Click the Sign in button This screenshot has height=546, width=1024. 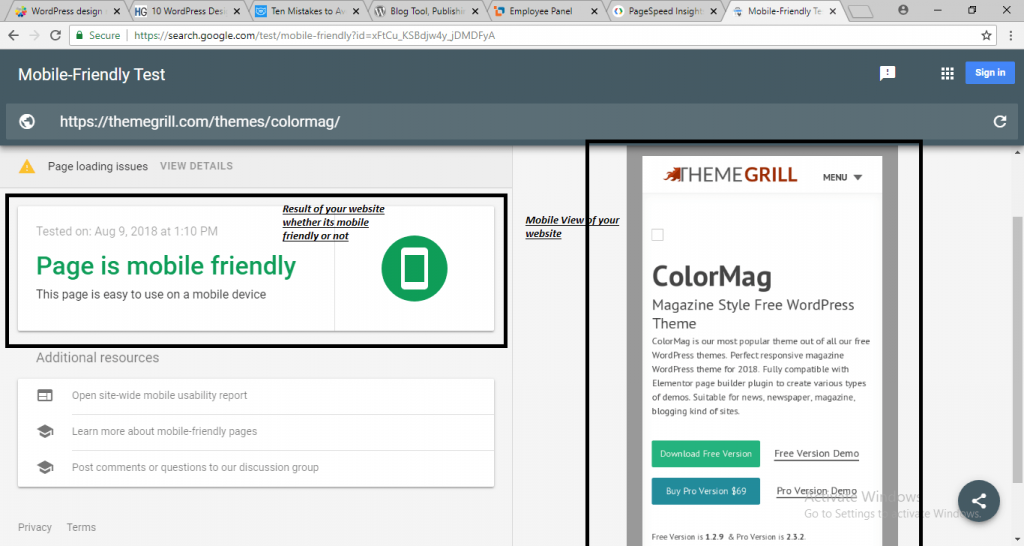(x=990, y=72)
